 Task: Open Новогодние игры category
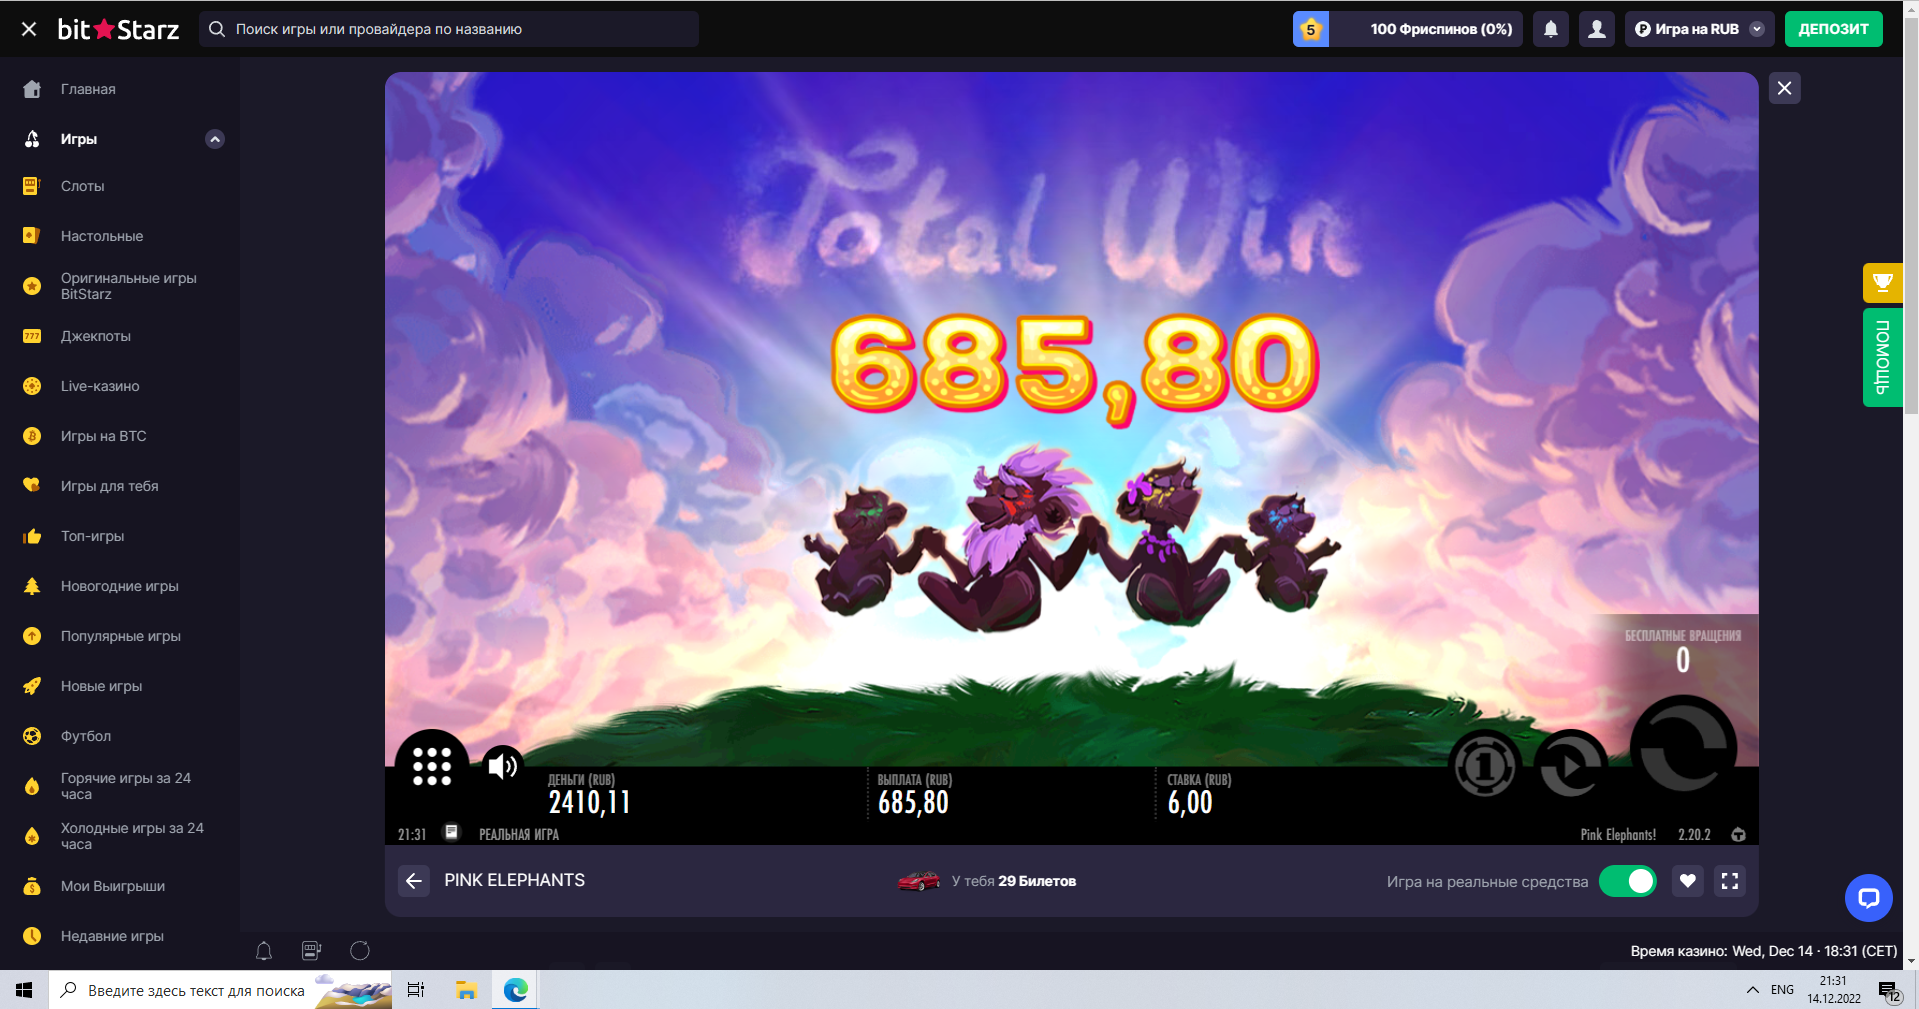pyautogui.click(x=119, y=586)
